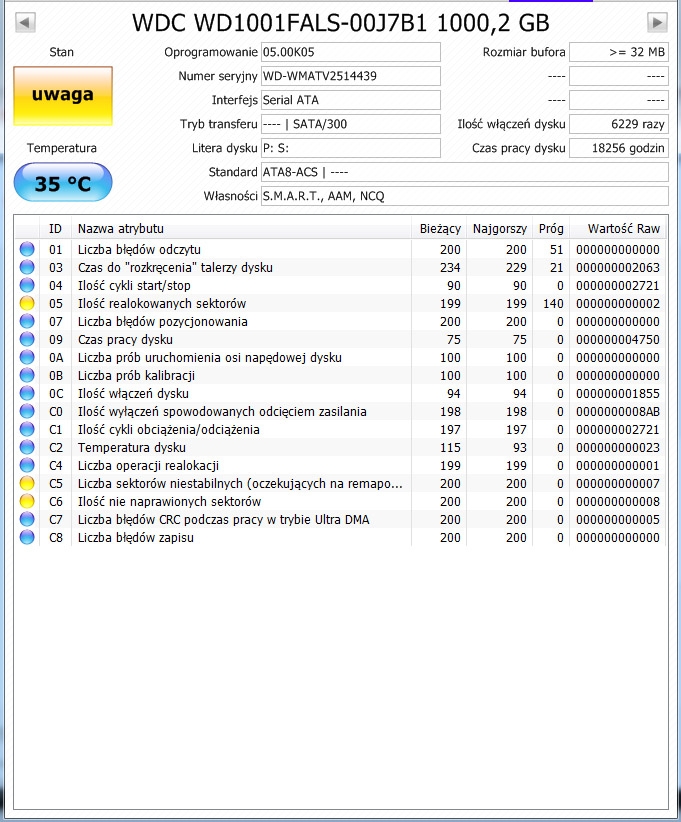Go to previous disk with left arrow
This screenshot has width=681, height=822.
click(x=25, y=23)
